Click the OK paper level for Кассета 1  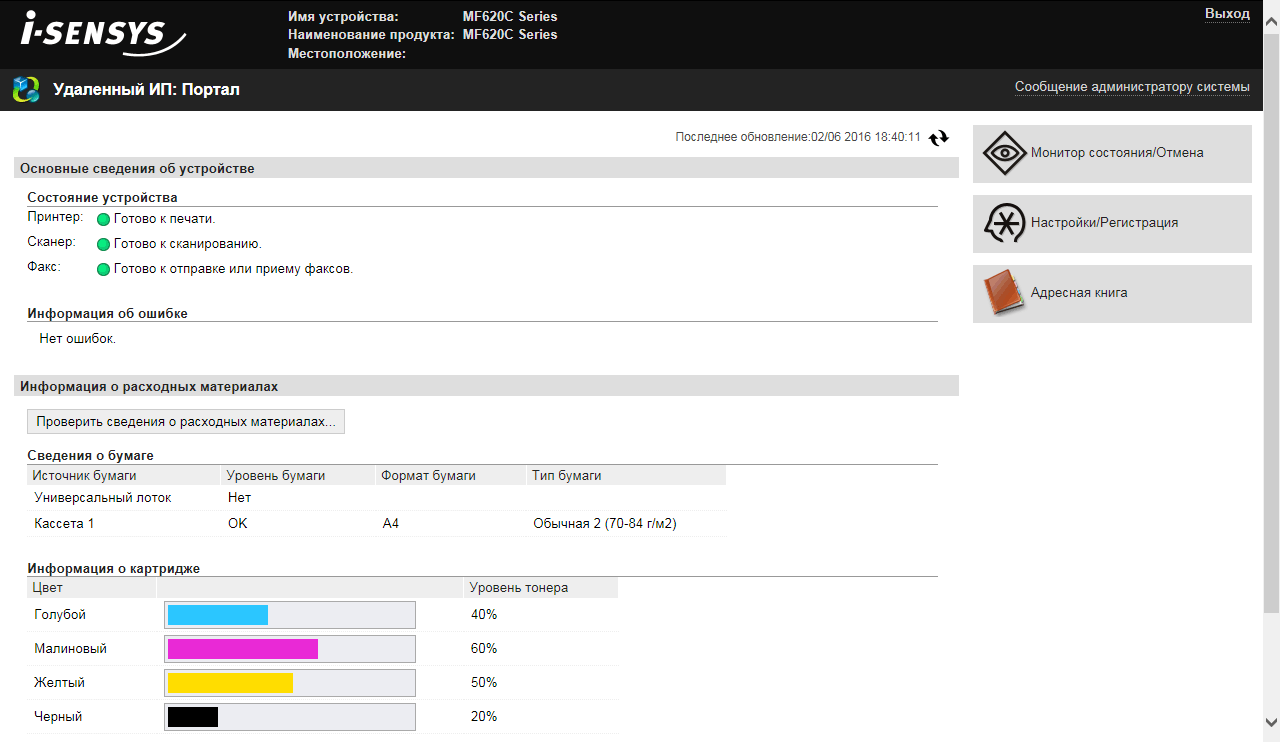click(237, 523)
